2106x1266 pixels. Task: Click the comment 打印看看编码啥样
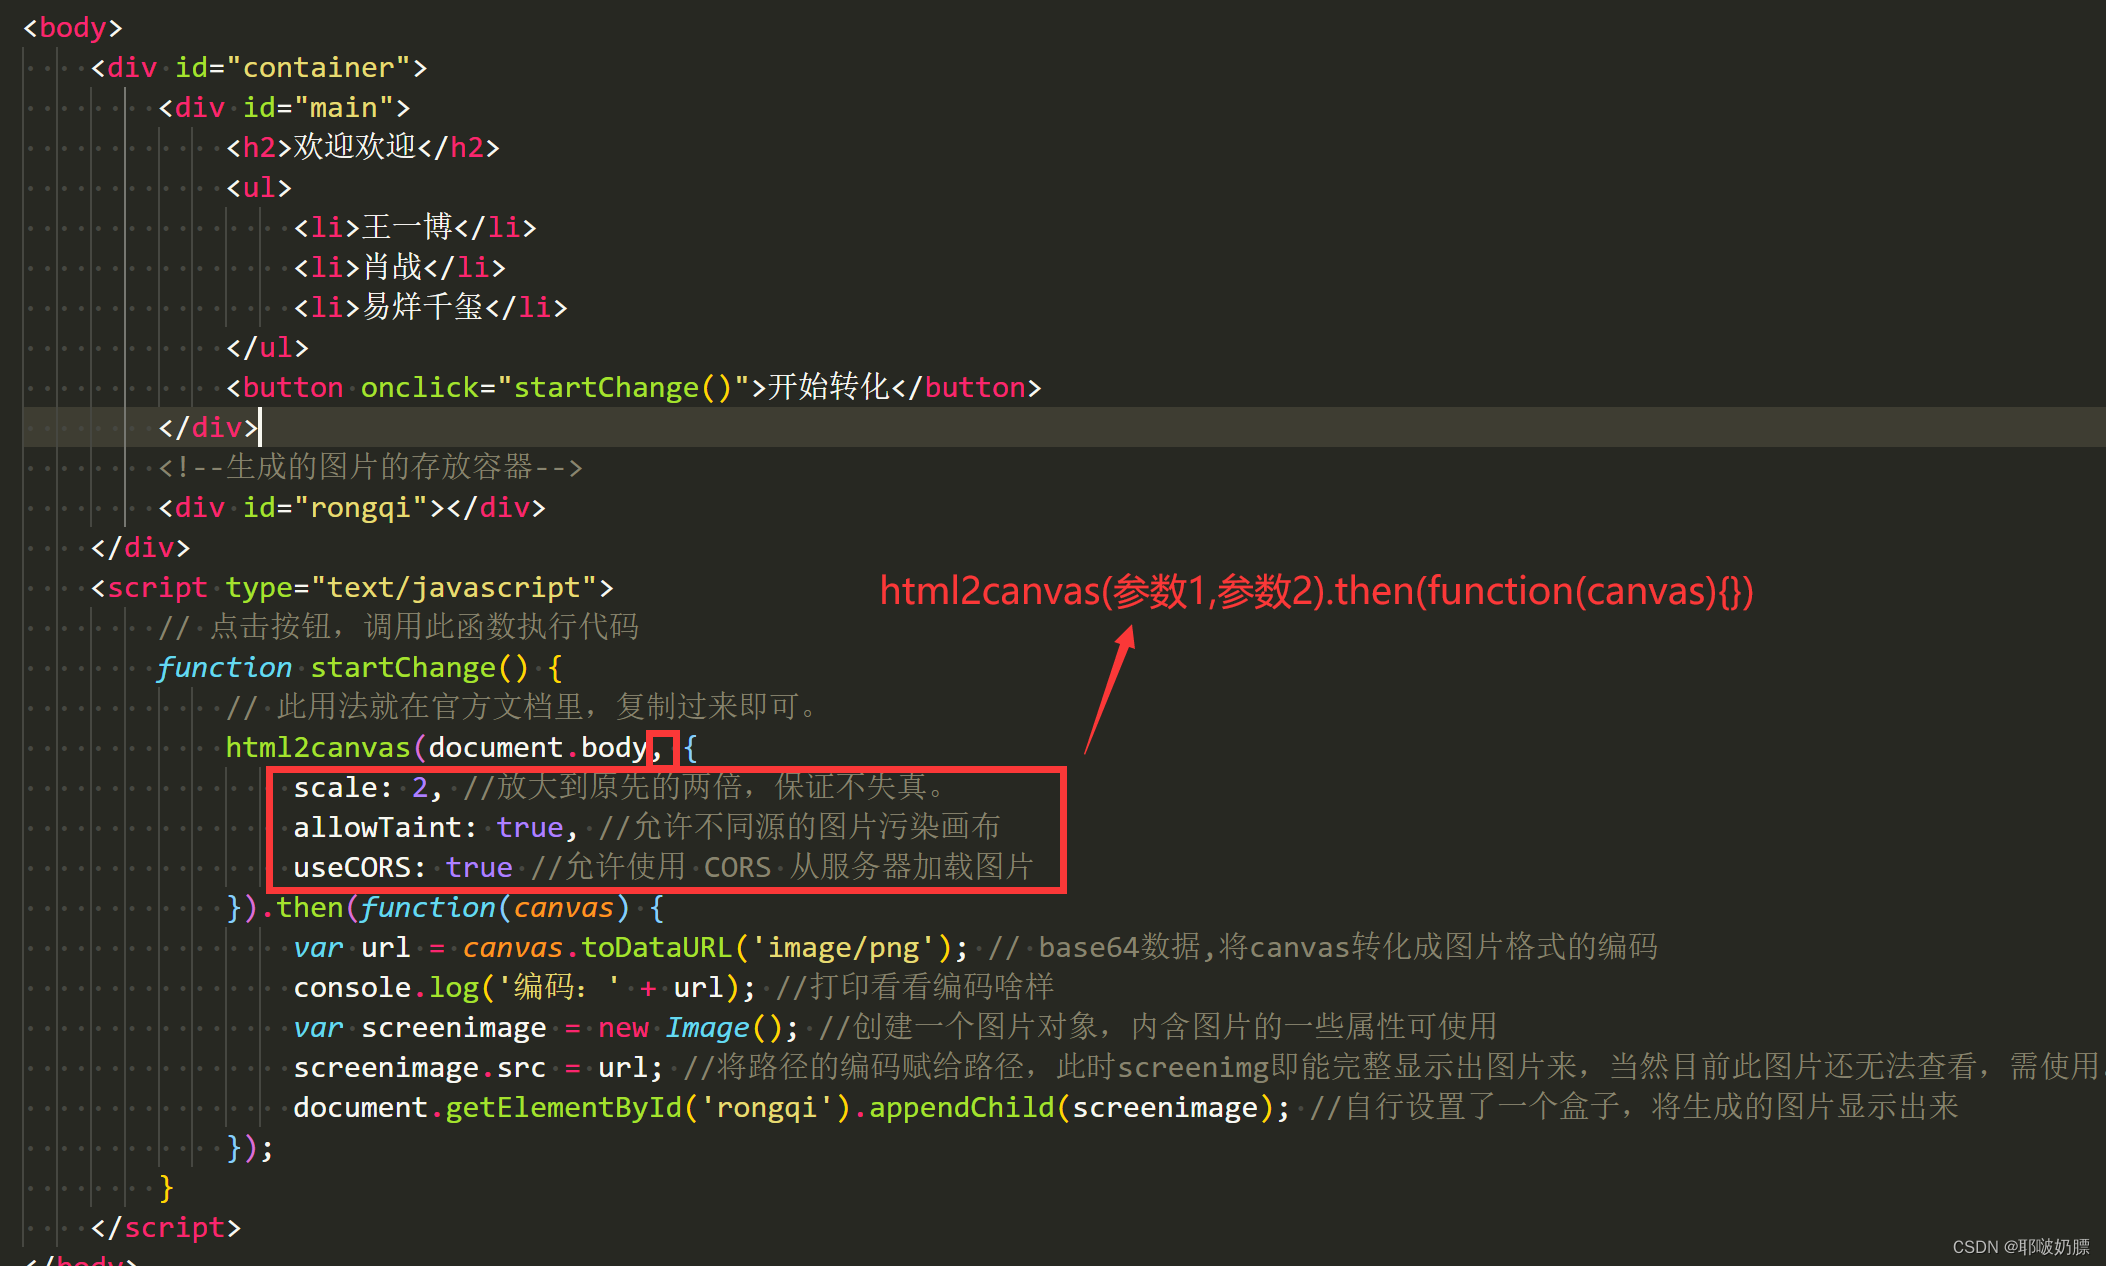tap(915, 987)
